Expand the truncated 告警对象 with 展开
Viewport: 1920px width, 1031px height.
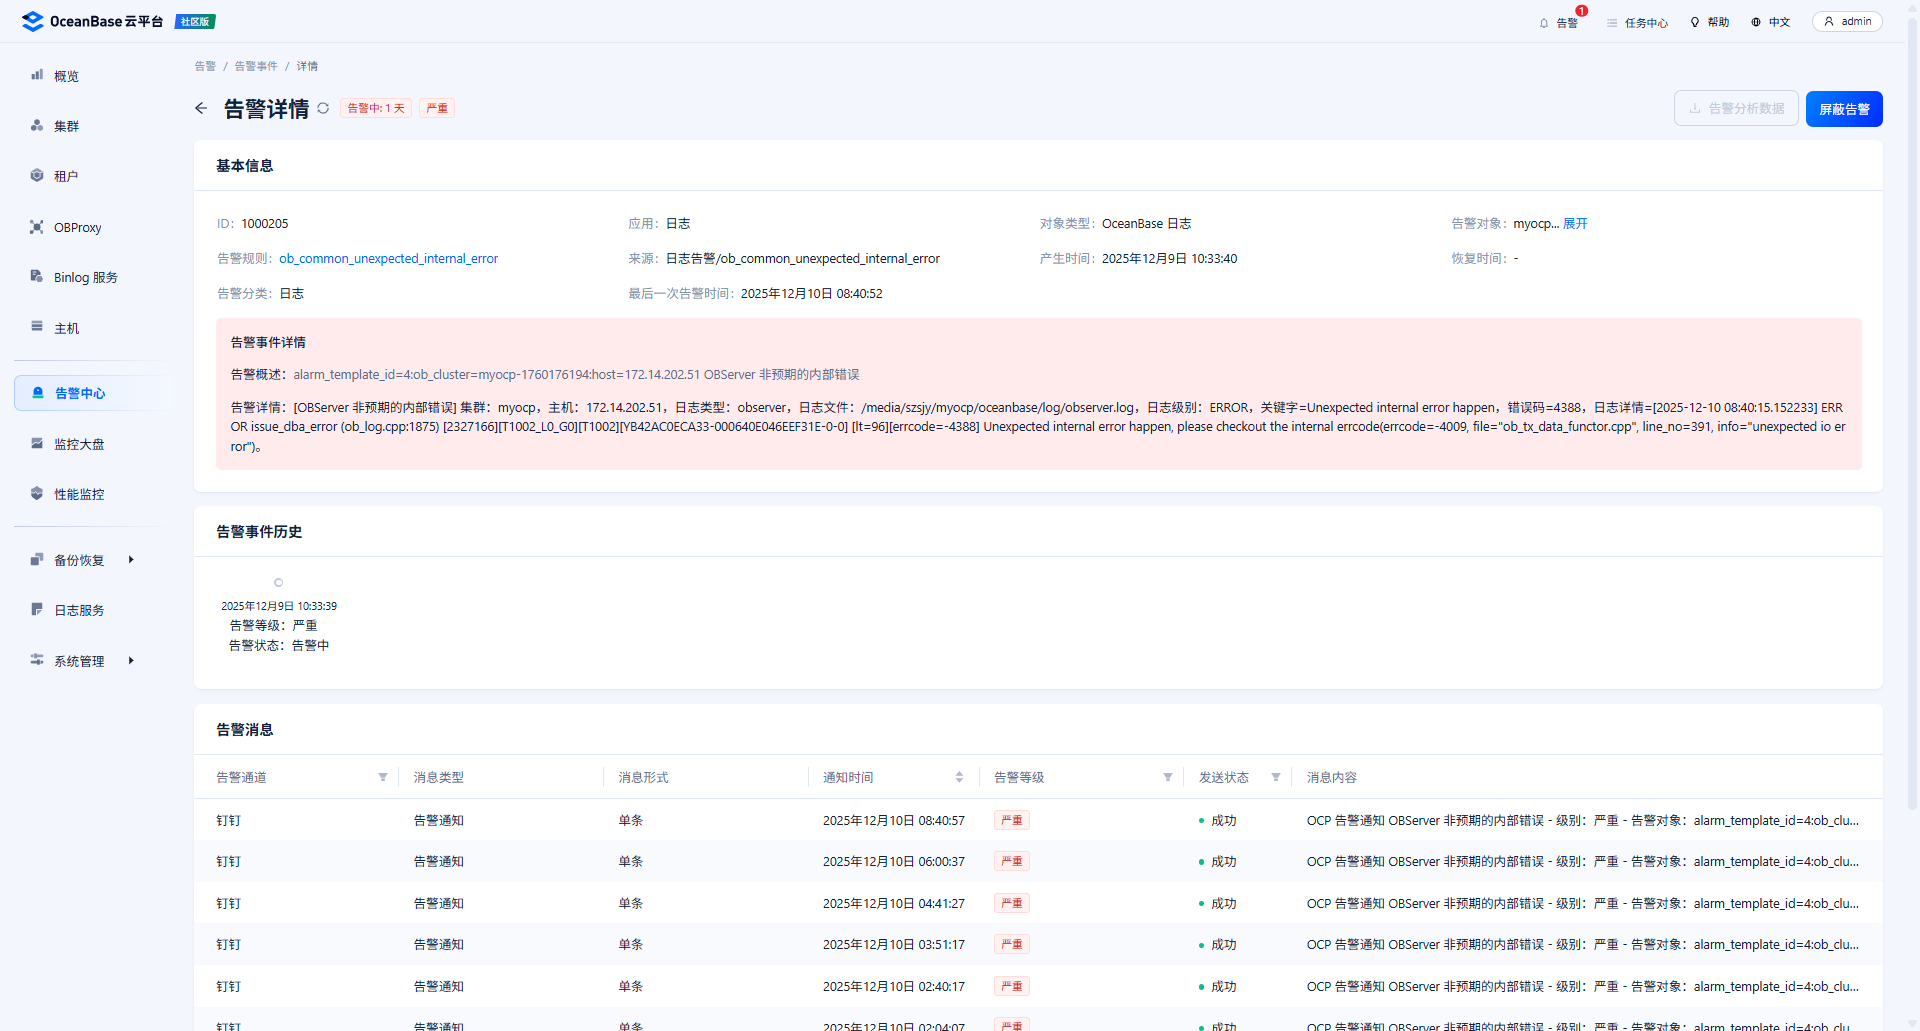(x=1575, y=224)
